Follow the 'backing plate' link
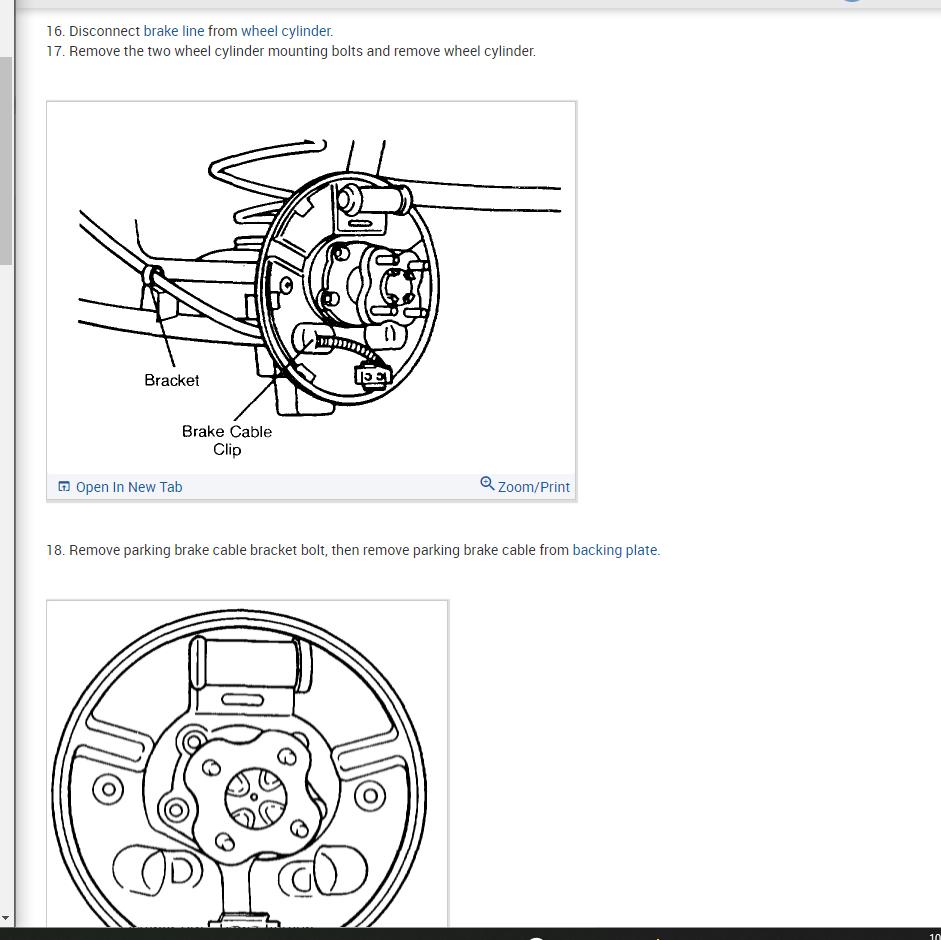 (615, 550)
